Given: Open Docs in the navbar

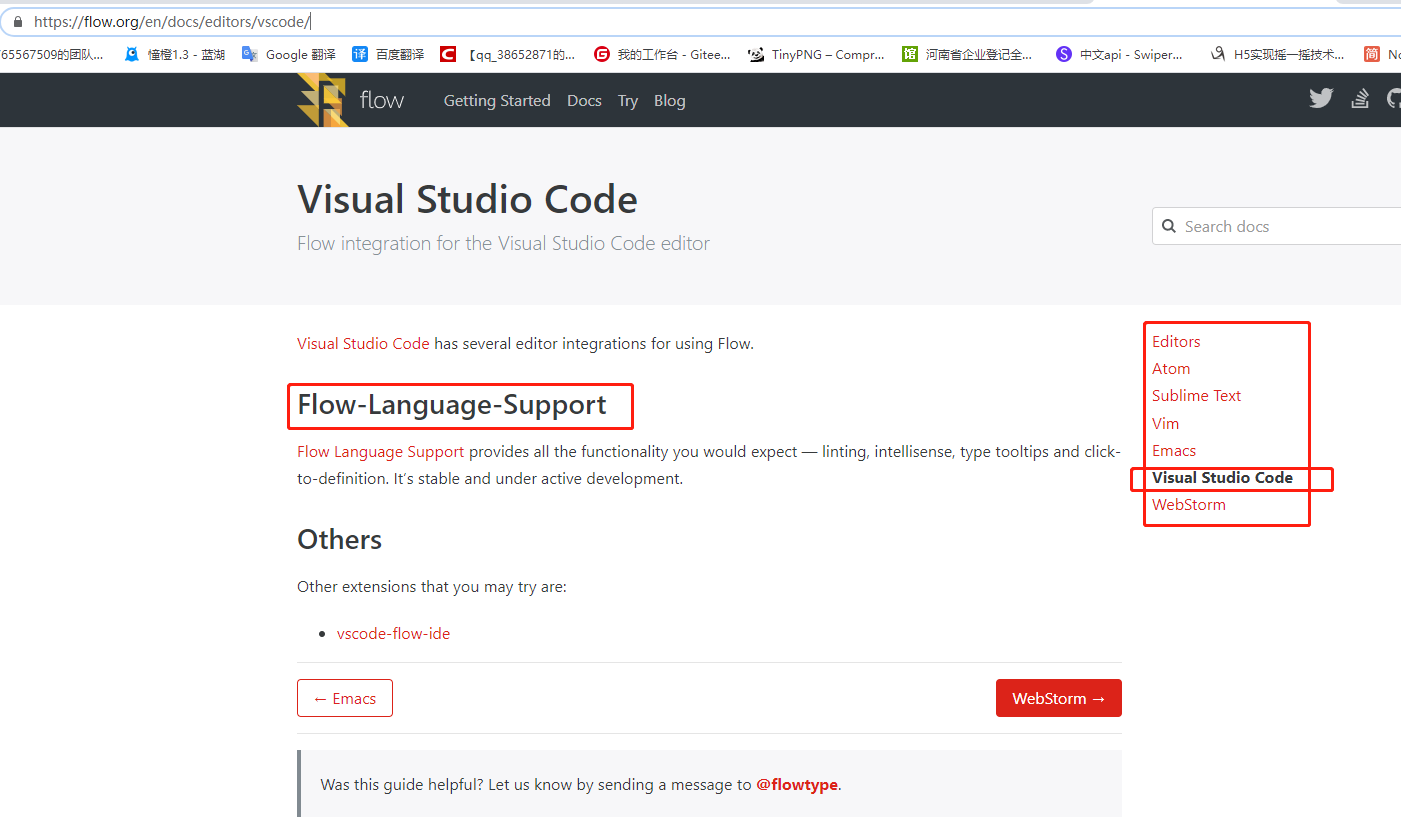Looking at the screenshot, I should (x=584, y=101).
